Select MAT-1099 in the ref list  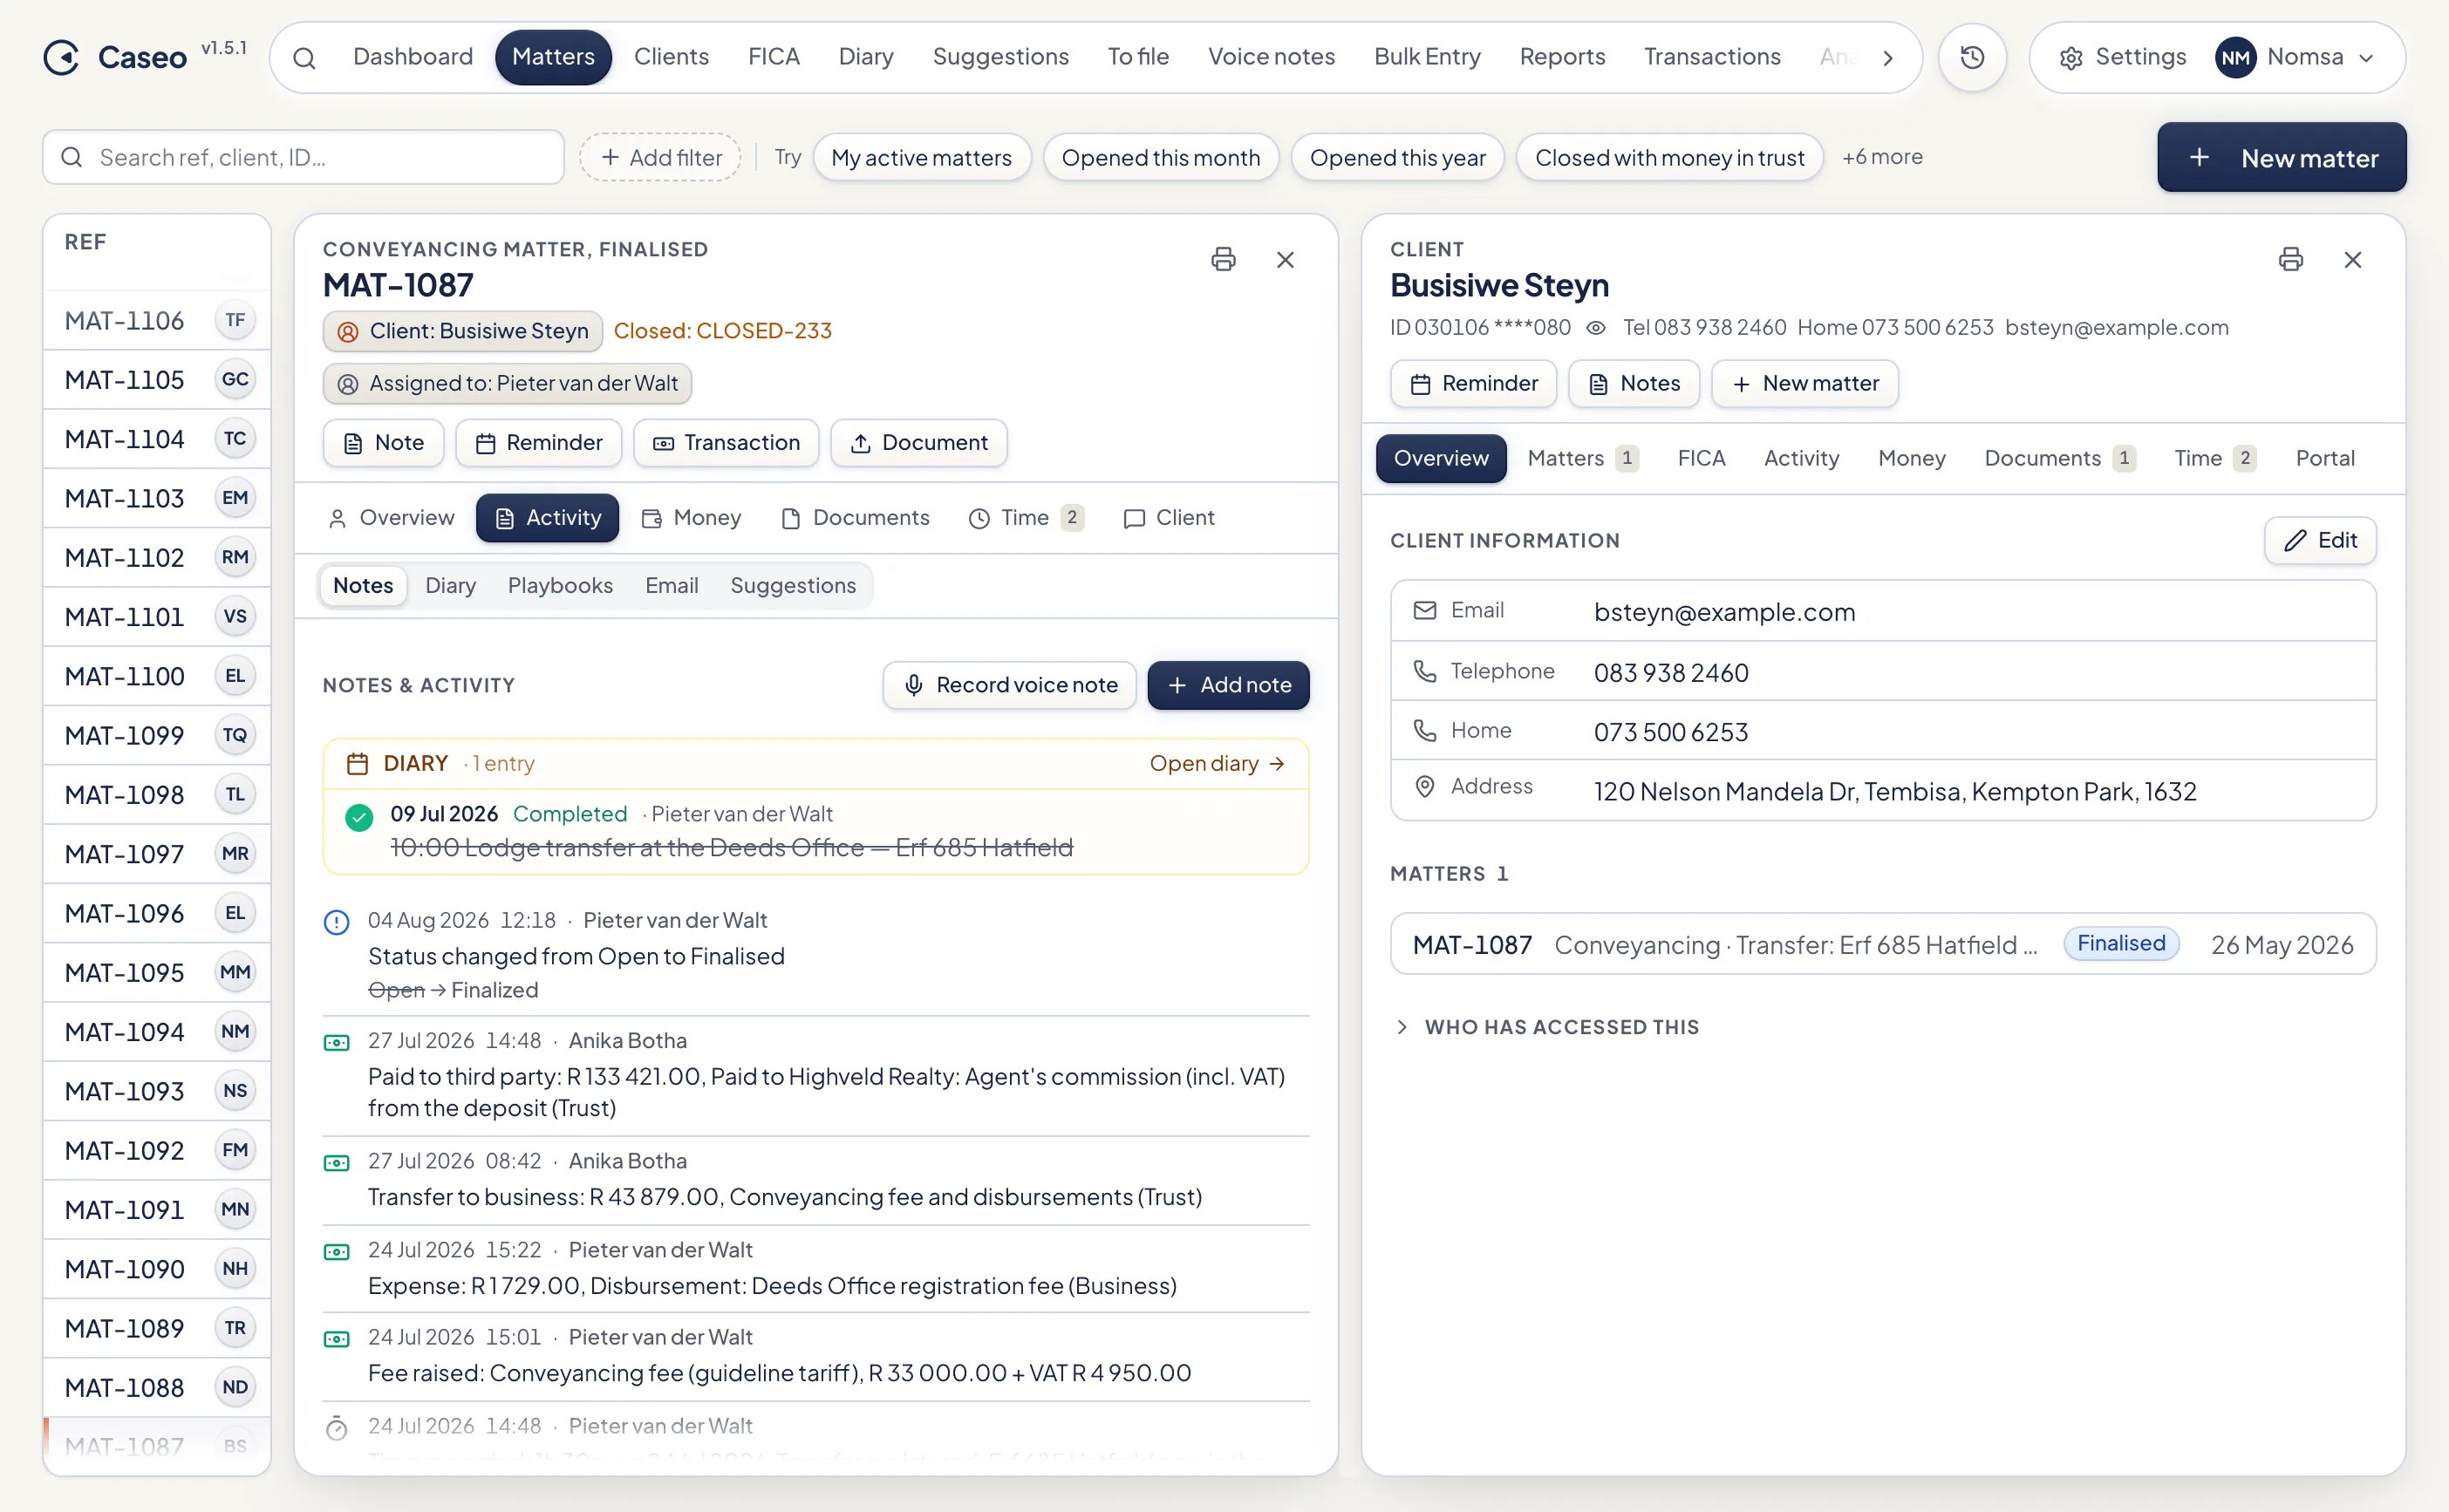[157, 735]
